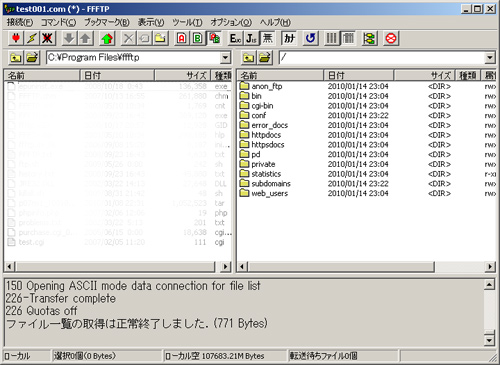Open the ブックマーク menu
Screen dimensions: 500x365
[x=107, y=22]
